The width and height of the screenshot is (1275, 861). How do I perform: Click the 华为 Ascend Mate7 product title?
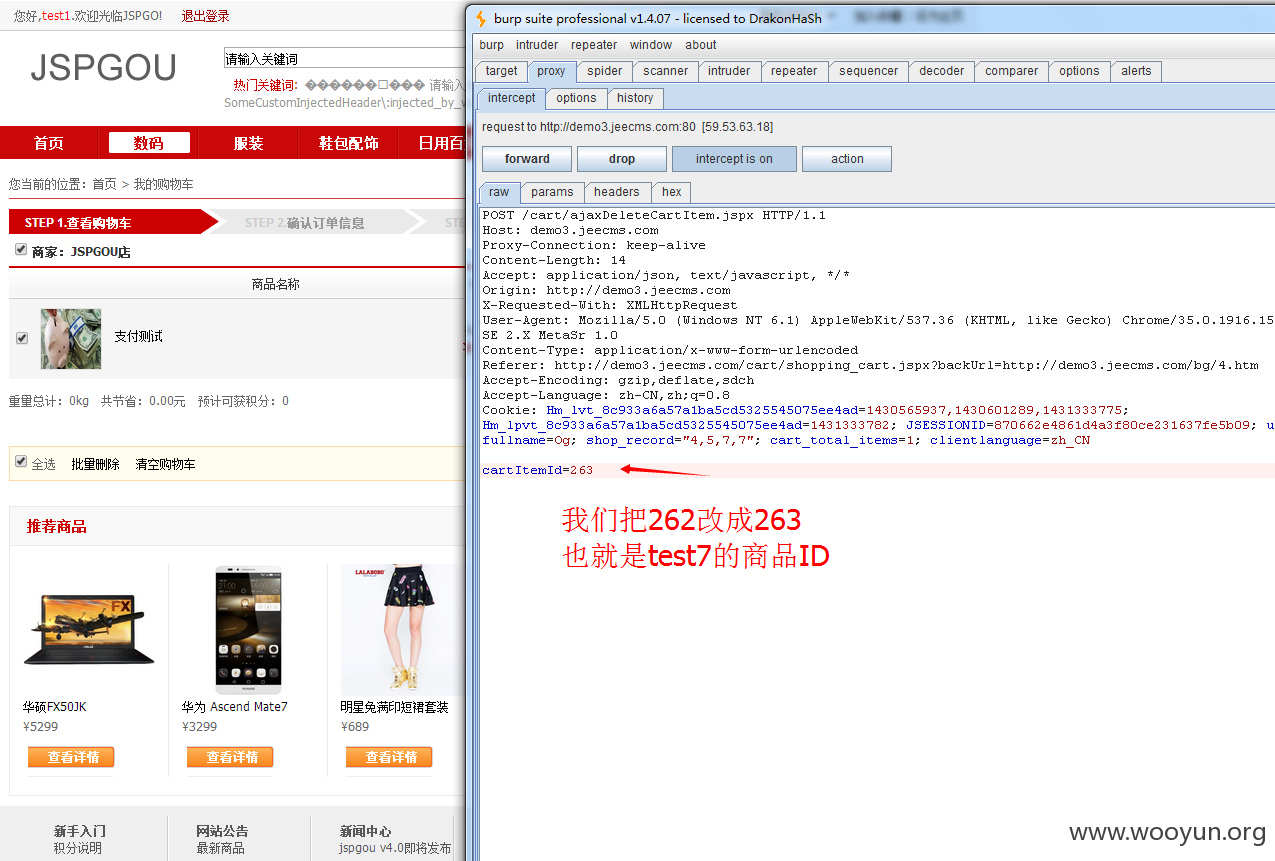(235, 707)
